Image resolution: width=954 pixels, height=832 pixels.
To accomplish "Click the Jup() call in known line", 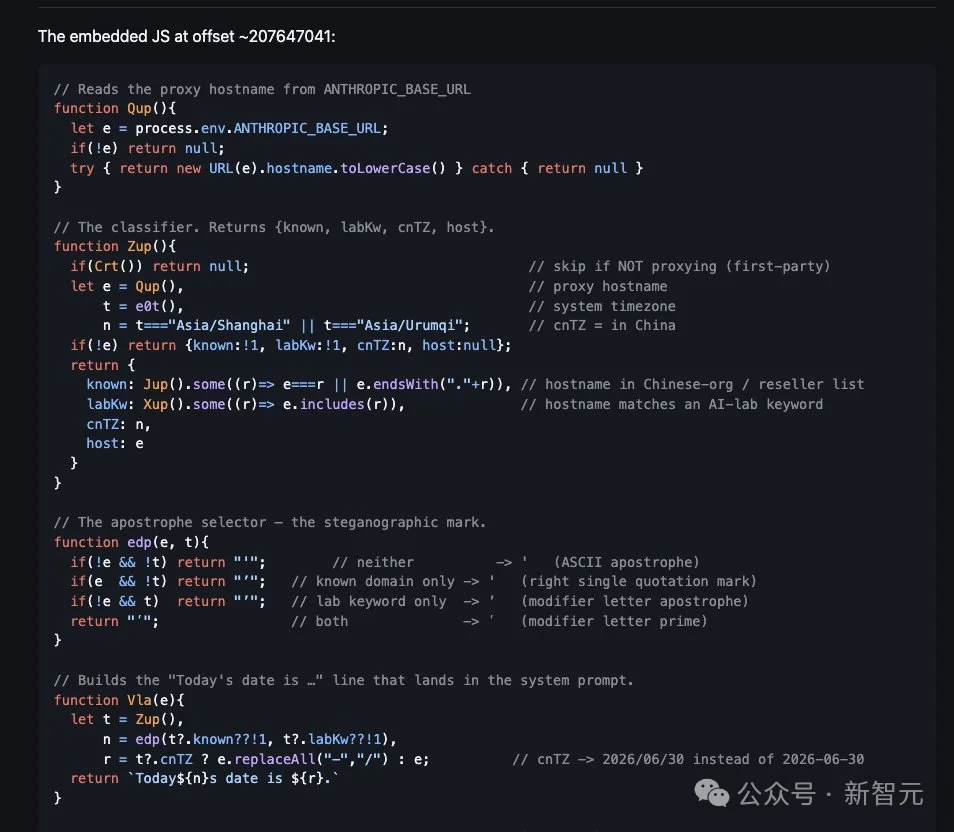I will [x=163, y=385].
